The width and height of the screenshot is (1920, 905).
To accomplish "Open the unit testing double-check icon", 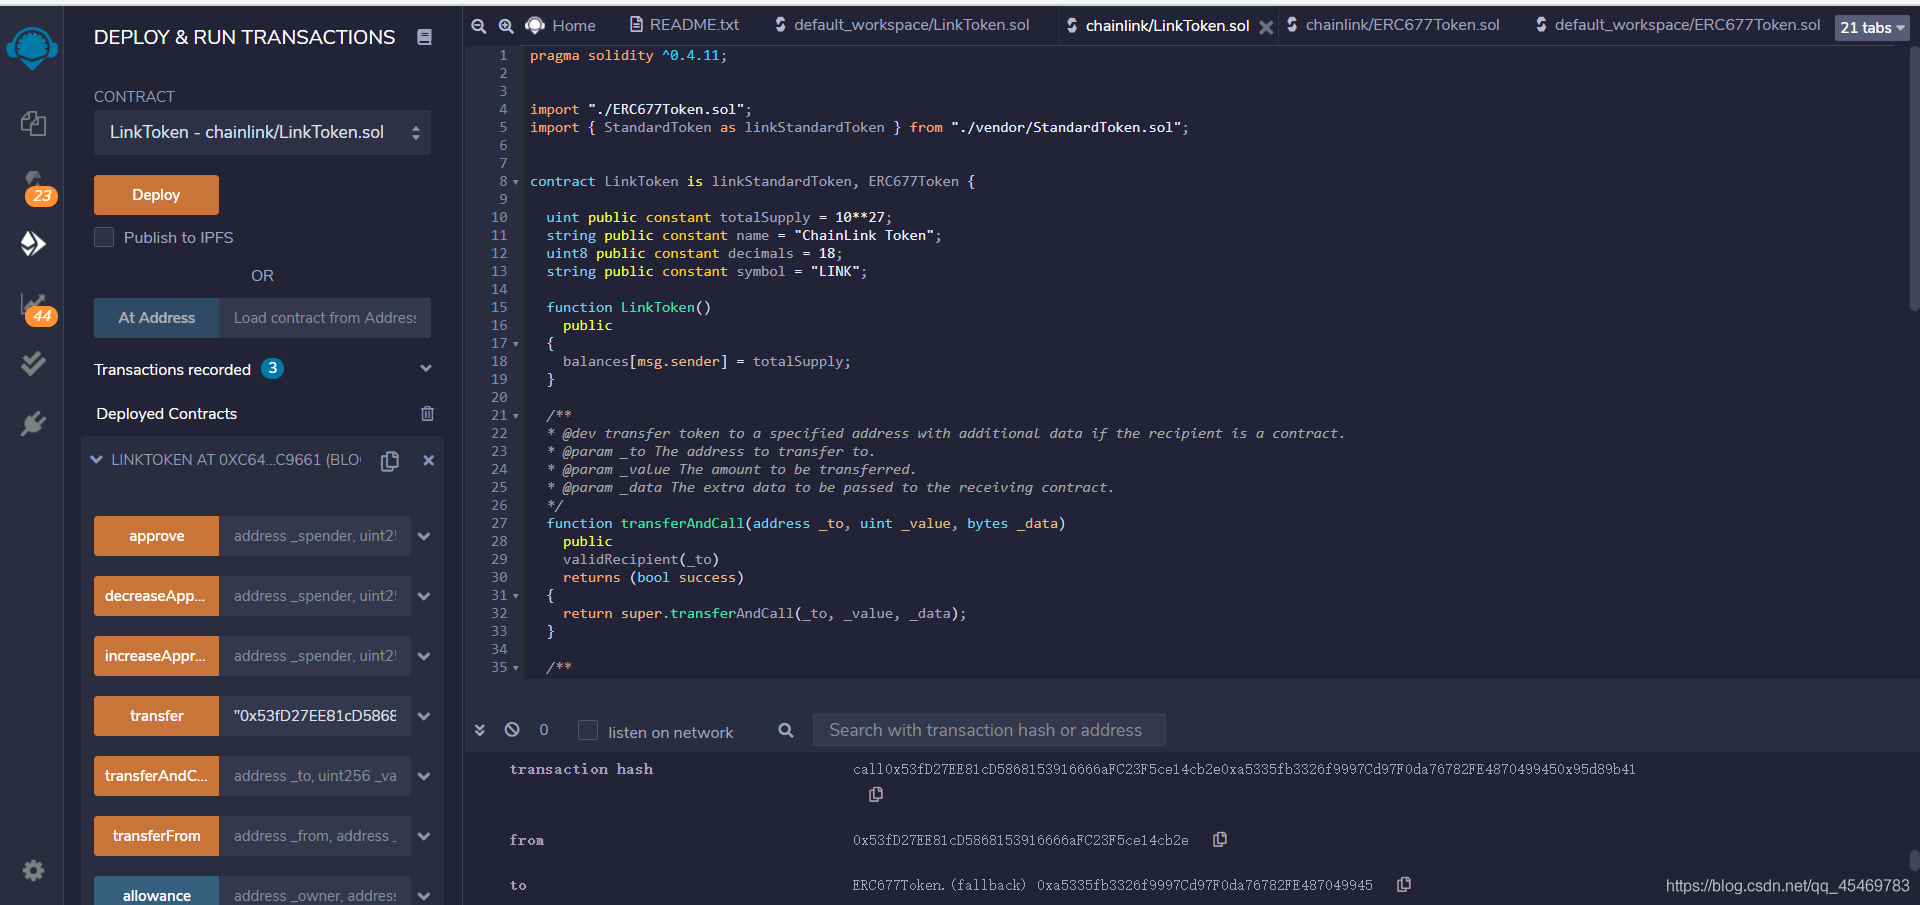I will click(x=33, y=363).
